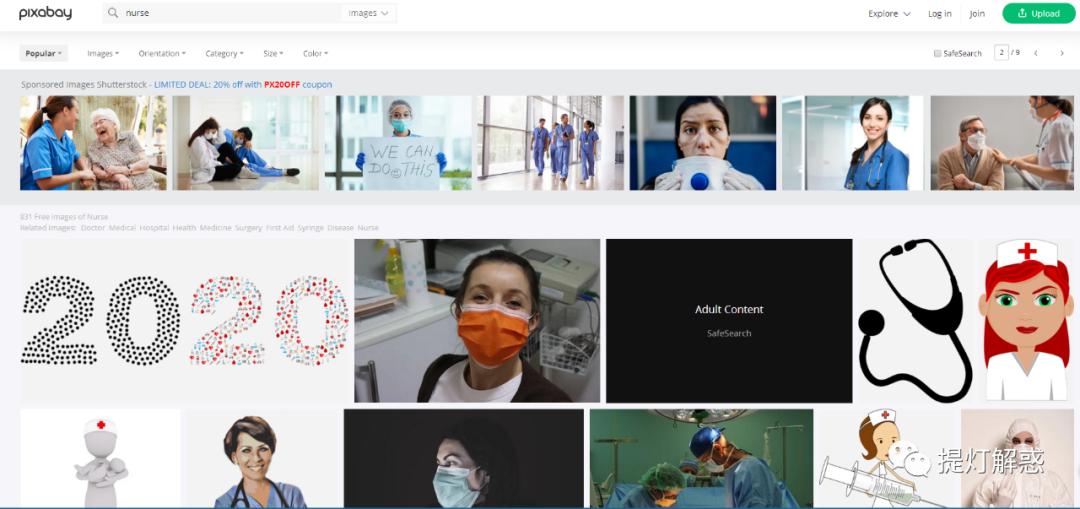1080x509 pixels.
Task: Open sponsored image of nurses walking in corridor
Action: (550, 143)
